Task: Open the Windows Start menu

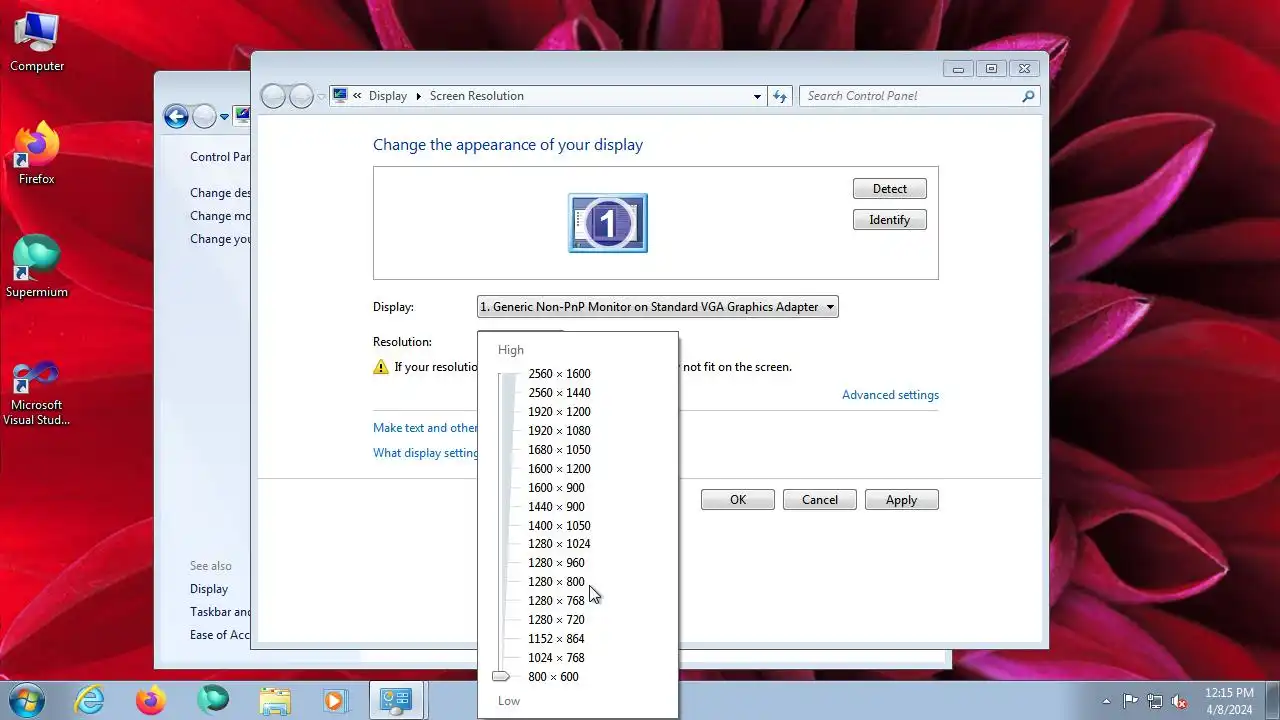Action: tap(26, 700)
